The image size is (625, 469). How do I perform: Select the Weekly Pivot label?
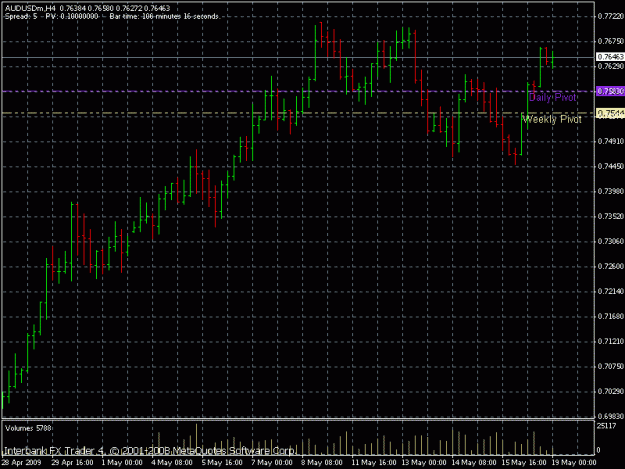point(552,119)
